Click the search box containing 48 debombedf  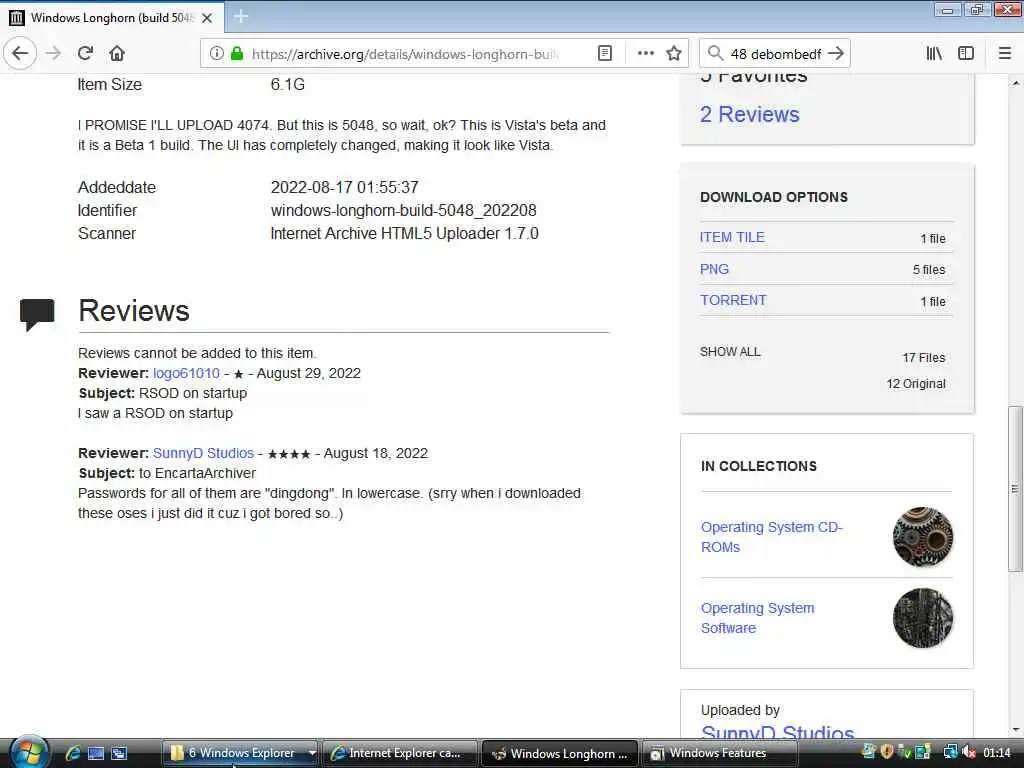coord(776,54)
